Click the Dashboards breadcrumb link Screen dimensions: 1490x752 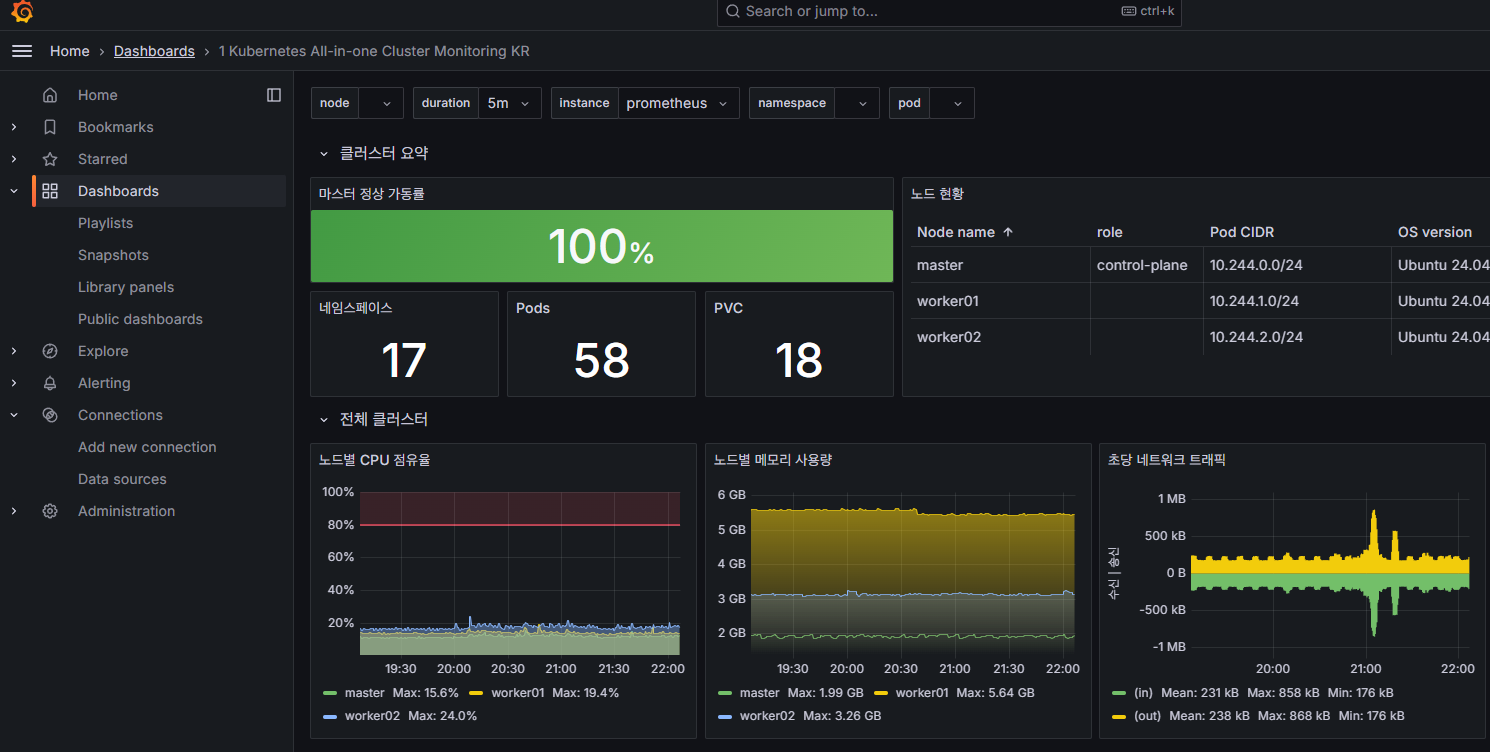154,51
